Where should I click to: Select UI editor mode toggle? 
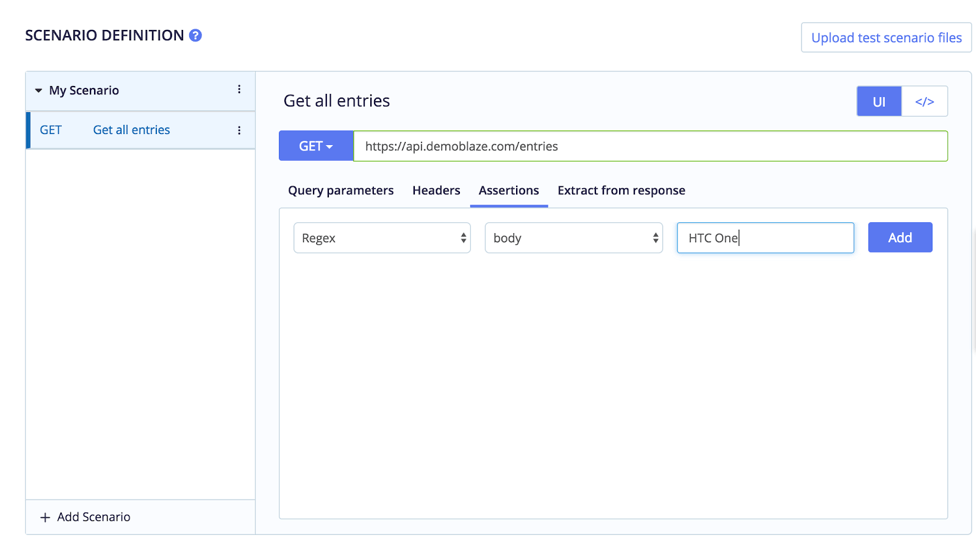click(x=879, y=101)
